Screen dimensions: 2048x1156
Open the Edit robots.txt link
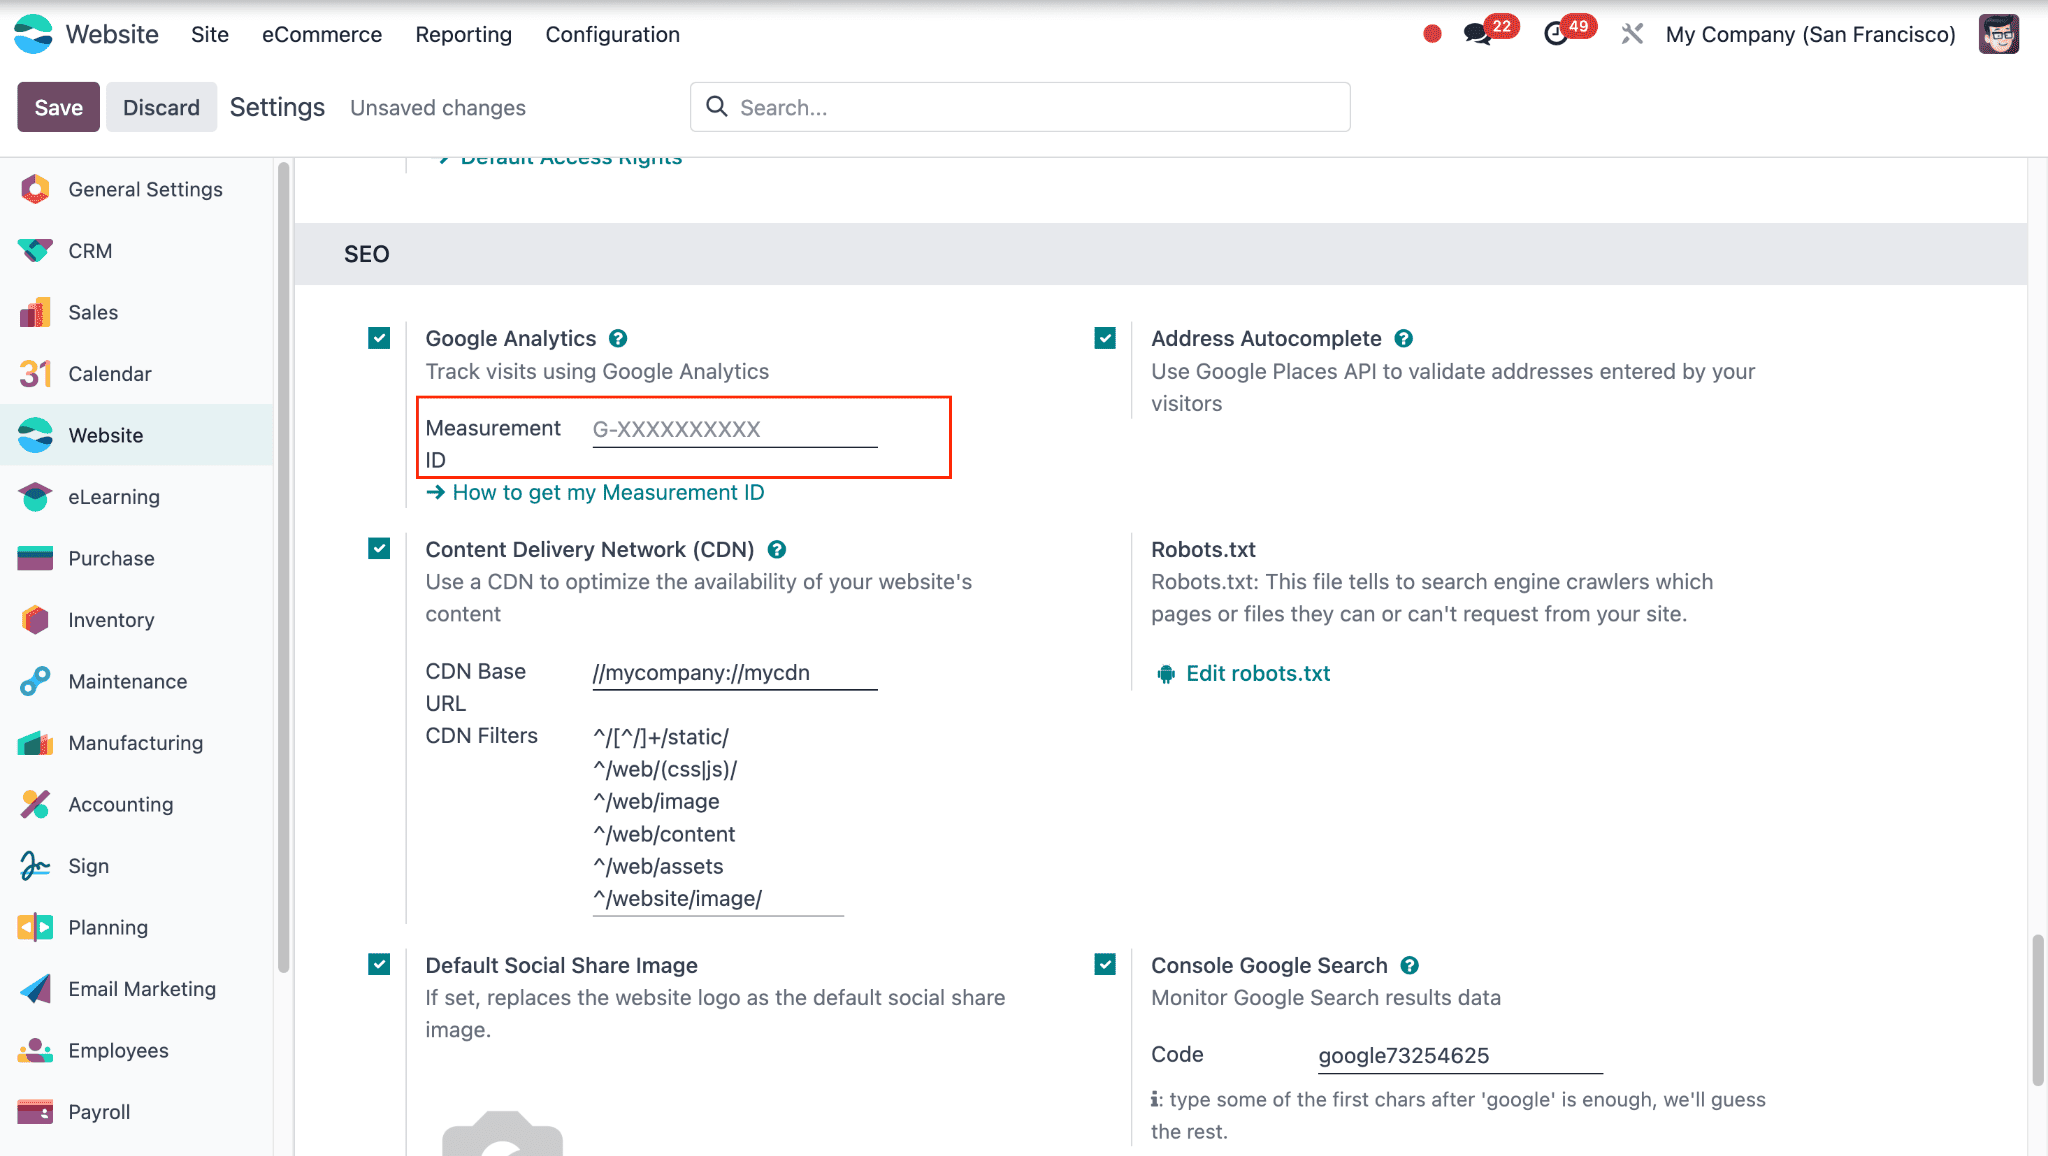[1257, 674]
